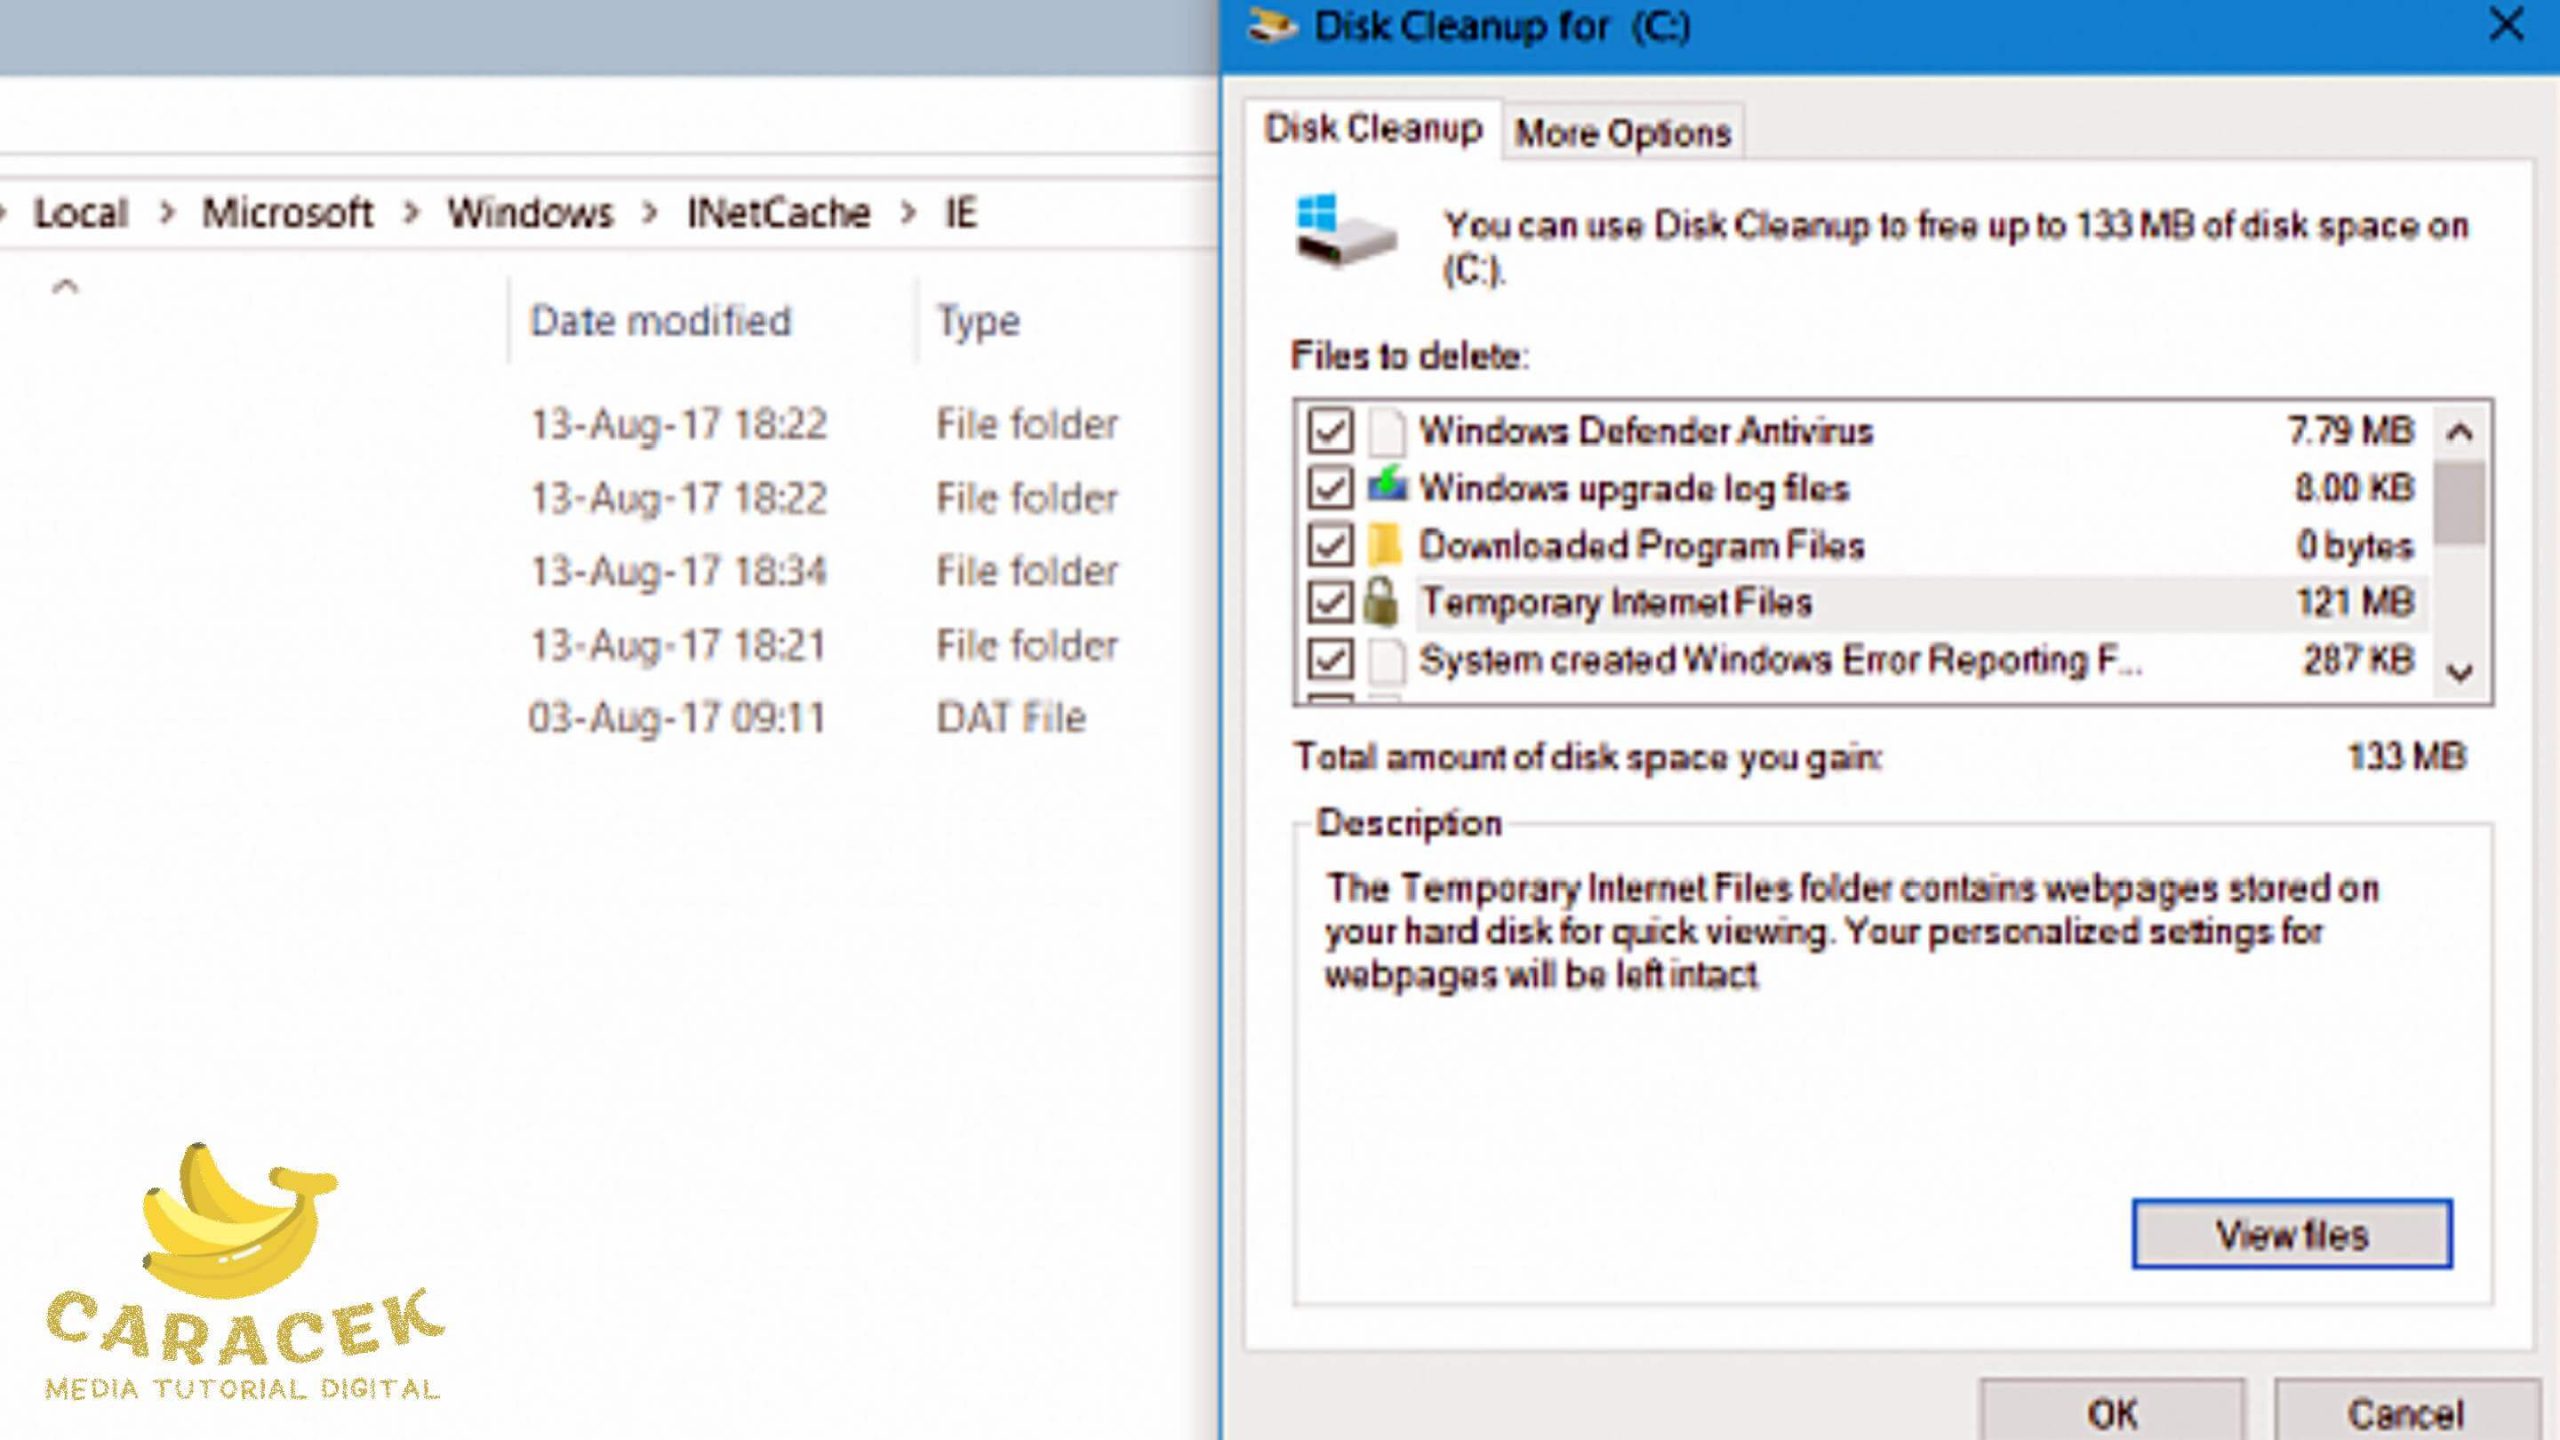2560x1440 pixels.
Task: Click Windows in the Explorer address path
Action: click(x=530, y=213)
